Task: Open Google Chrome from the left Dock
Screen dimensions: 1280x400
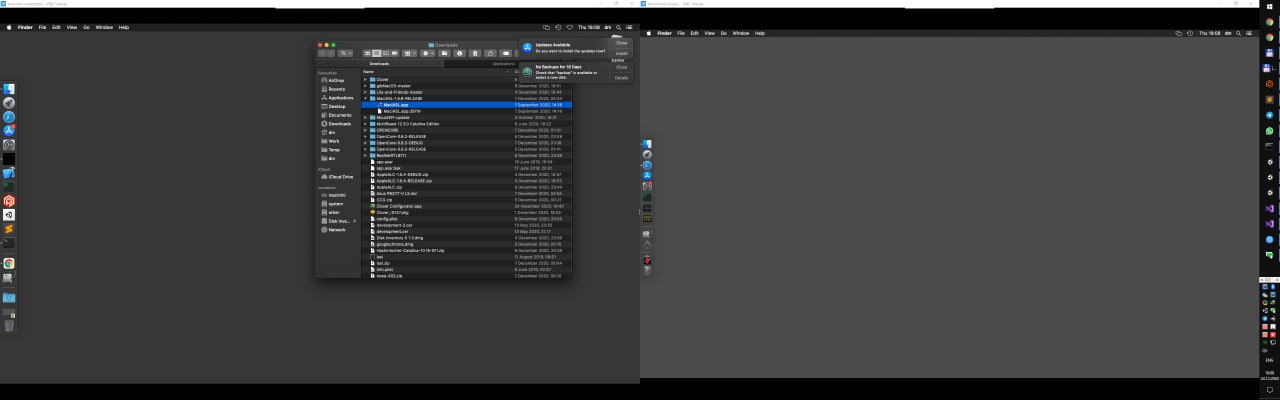Action: (x=8, y=263)
